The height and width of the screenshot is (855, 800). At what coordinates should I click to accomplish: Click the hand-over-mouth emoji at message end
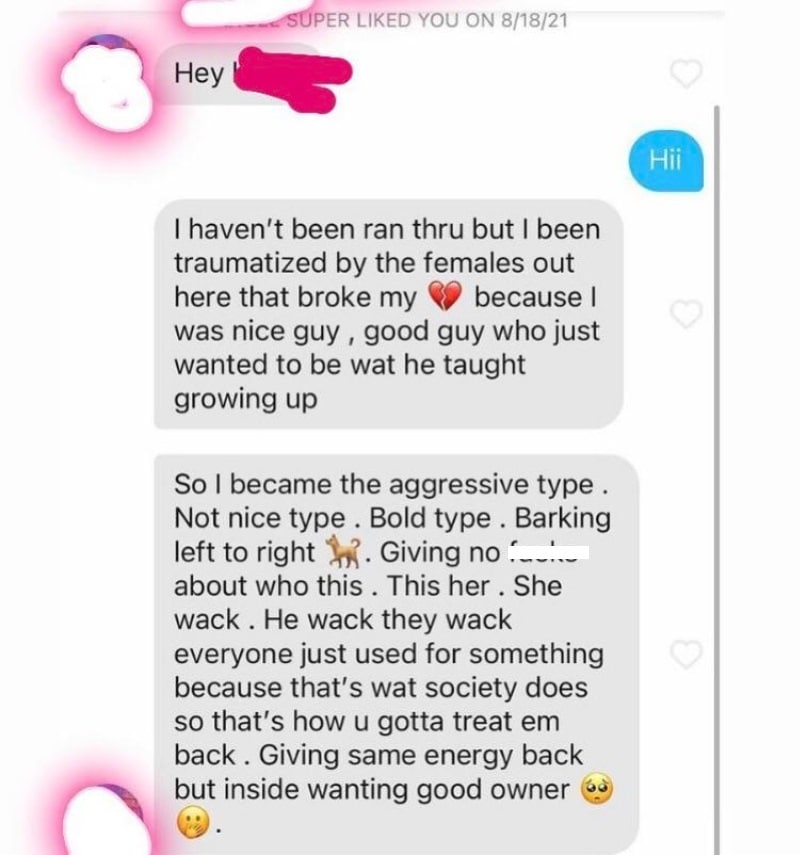click(x=193, y=822)
